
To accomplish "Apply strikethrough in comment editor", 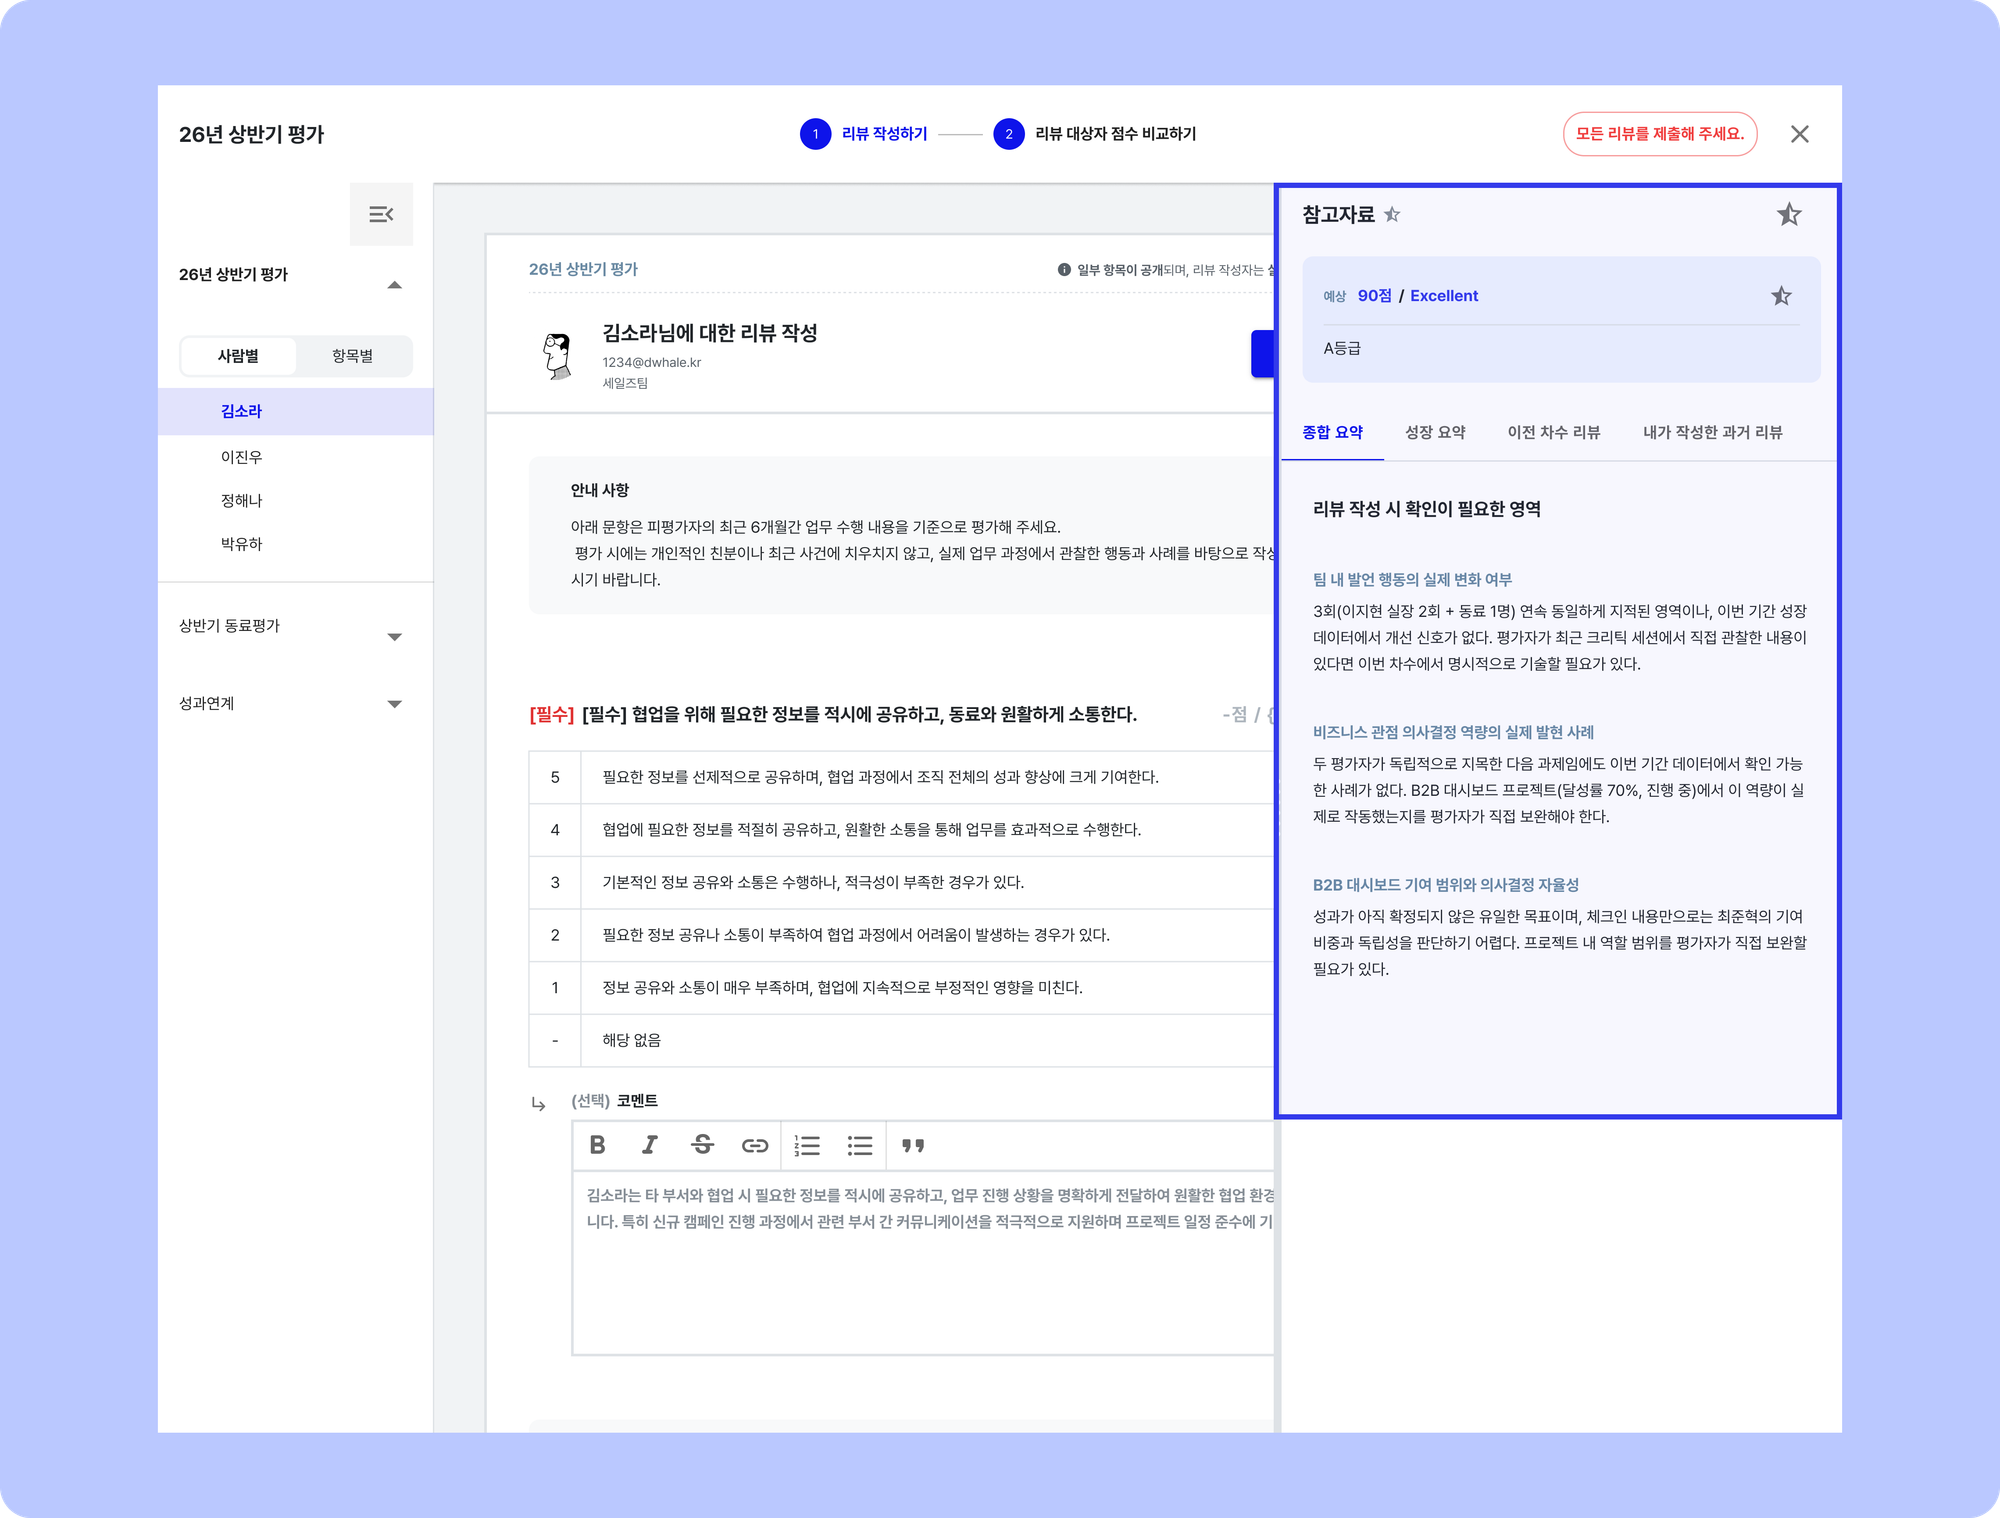I will pyautogui.click(x=703, y=1145).
